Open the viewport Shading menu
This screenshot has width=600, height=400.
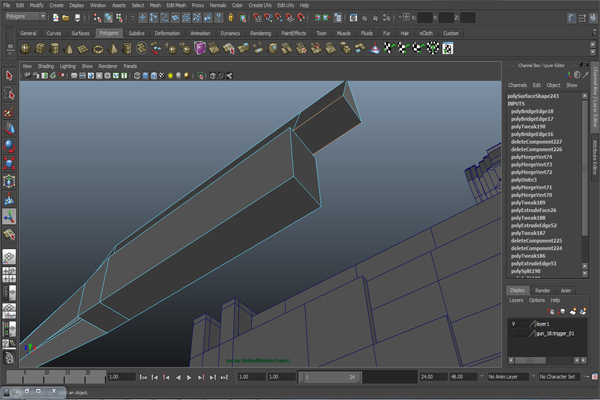click(x=46, y=66)
